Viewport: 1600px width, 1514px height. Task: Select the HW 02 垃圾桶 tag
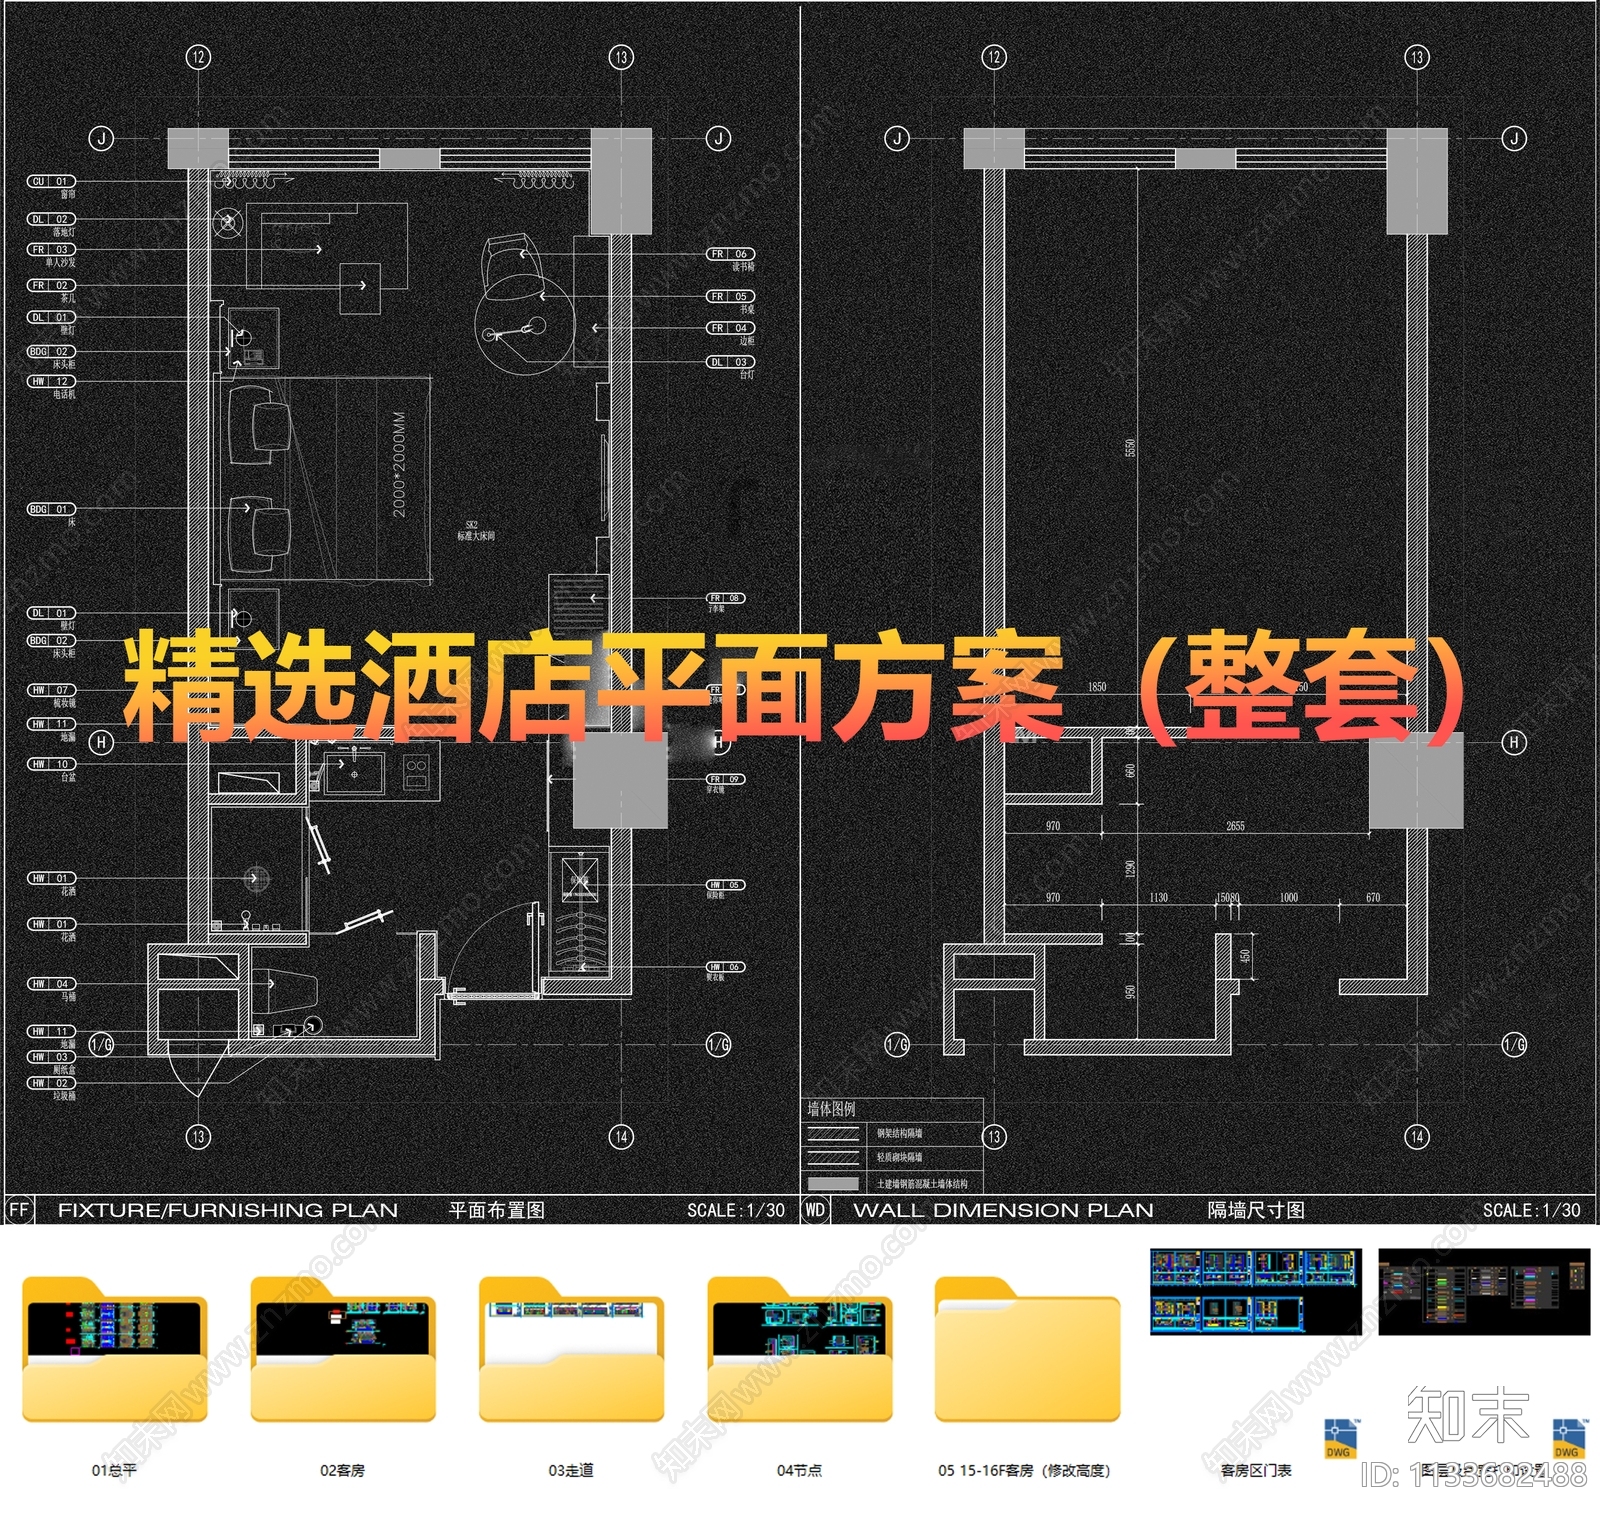pyautogui.click(x=51, y=1084)
